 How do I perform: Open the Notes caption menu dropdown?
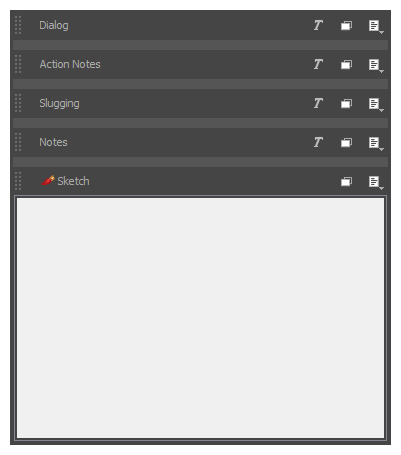point(376,144)
